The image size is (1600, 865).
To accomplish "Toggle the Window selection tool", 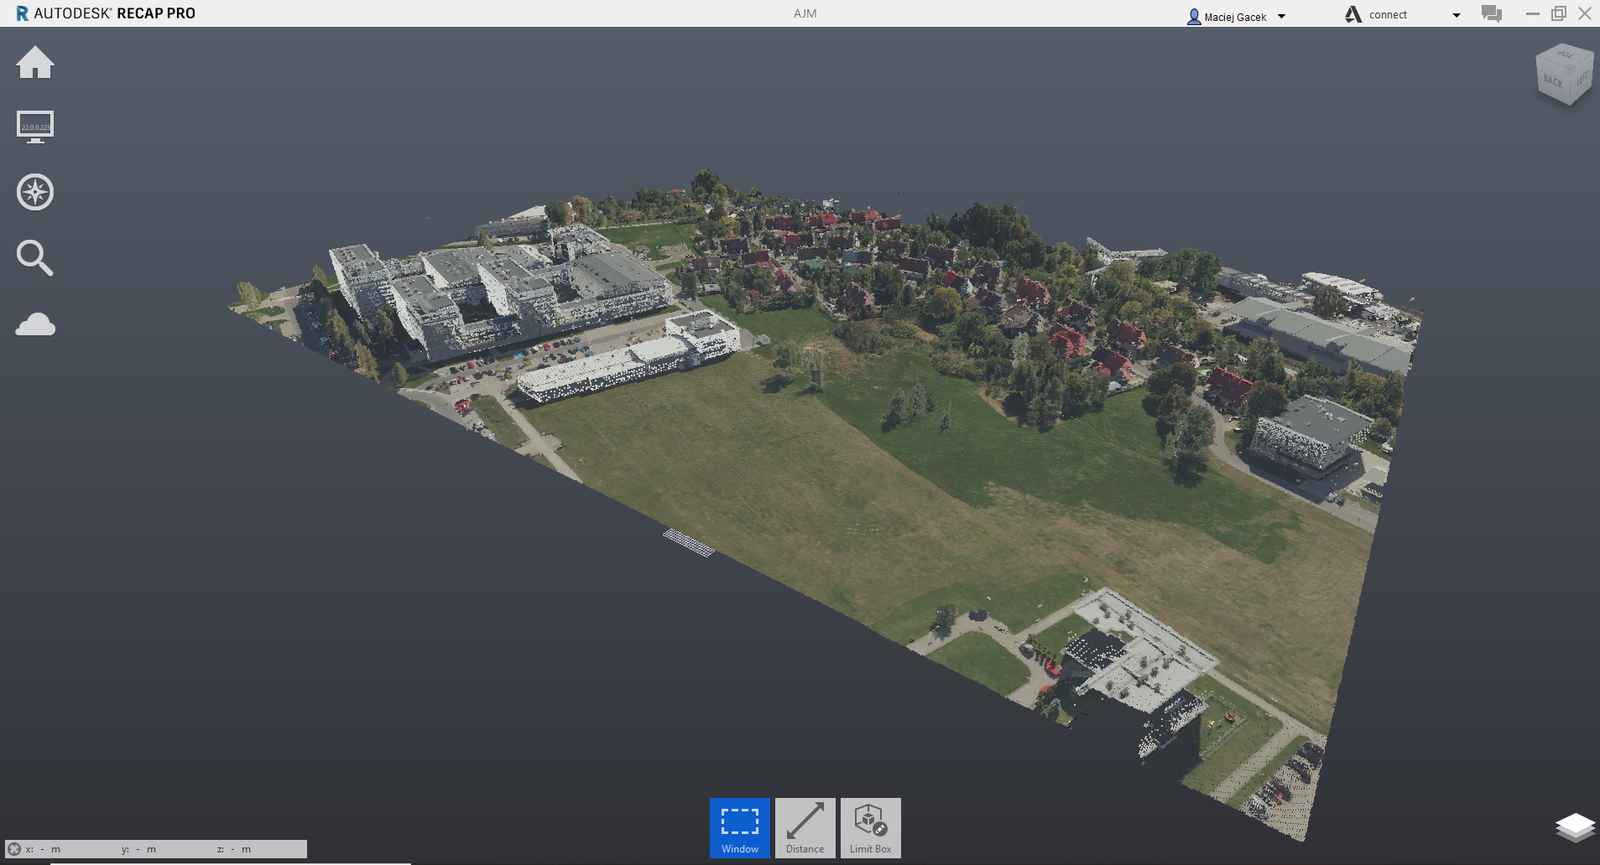I will coord(740,827).
